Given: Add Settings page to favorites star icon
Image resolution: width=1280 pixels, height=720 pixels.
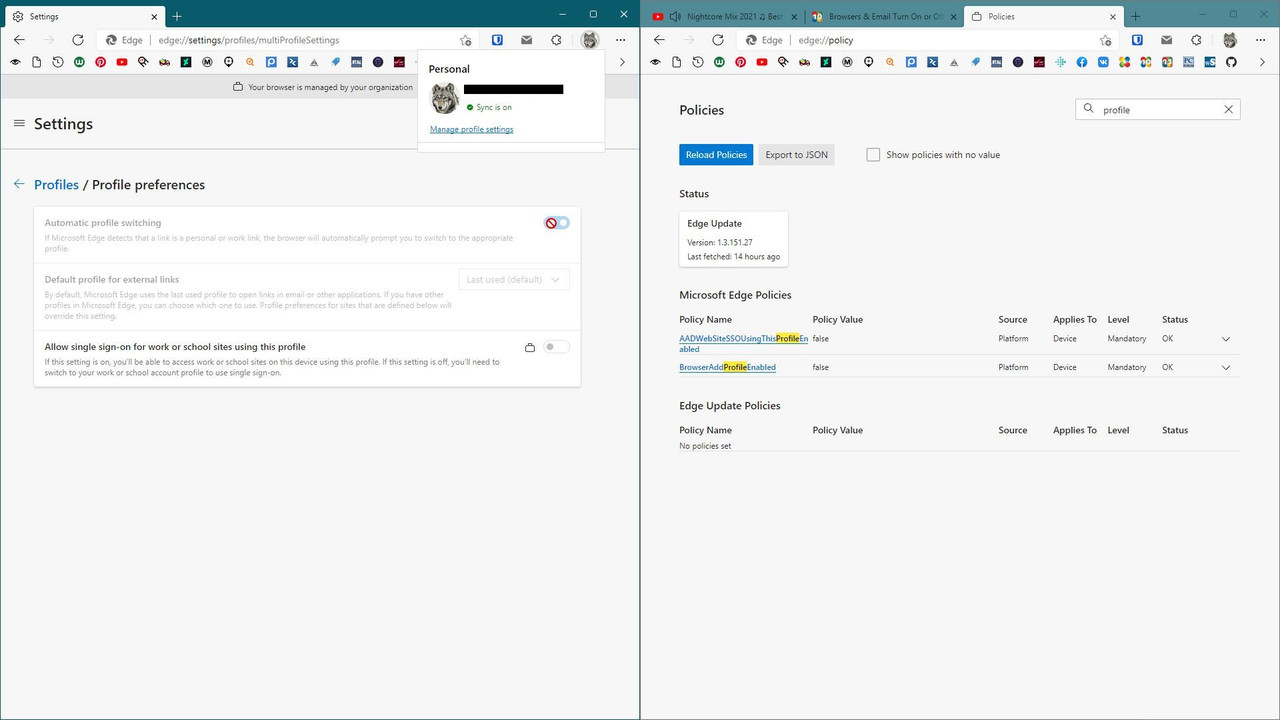Looking at the screenshot, I should click(x=465, y=40).
